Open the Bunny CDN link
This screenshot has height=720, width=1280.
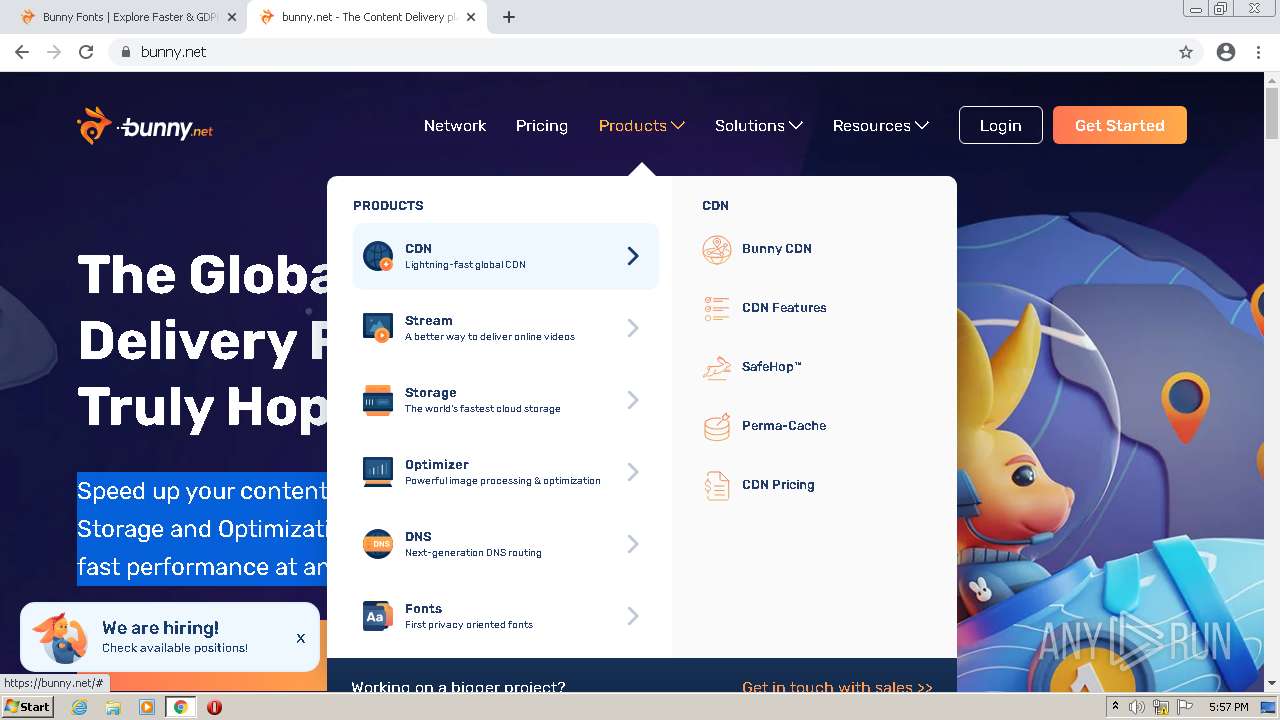coord(777,249)
